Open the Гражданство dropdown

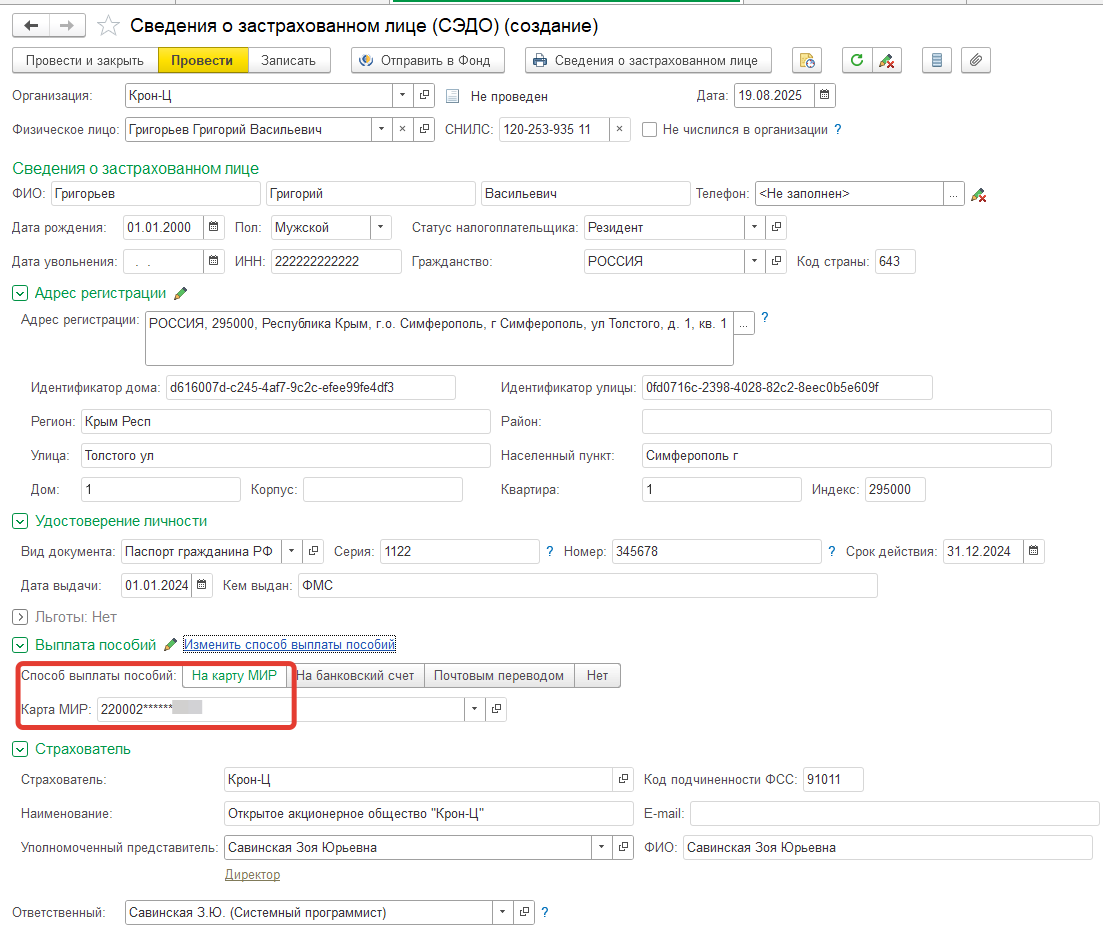pyautogui.click(x=754, y=261)
